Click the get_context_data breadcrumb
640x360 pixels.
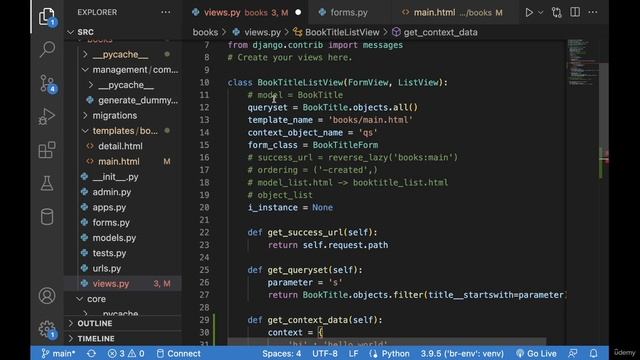435,32
